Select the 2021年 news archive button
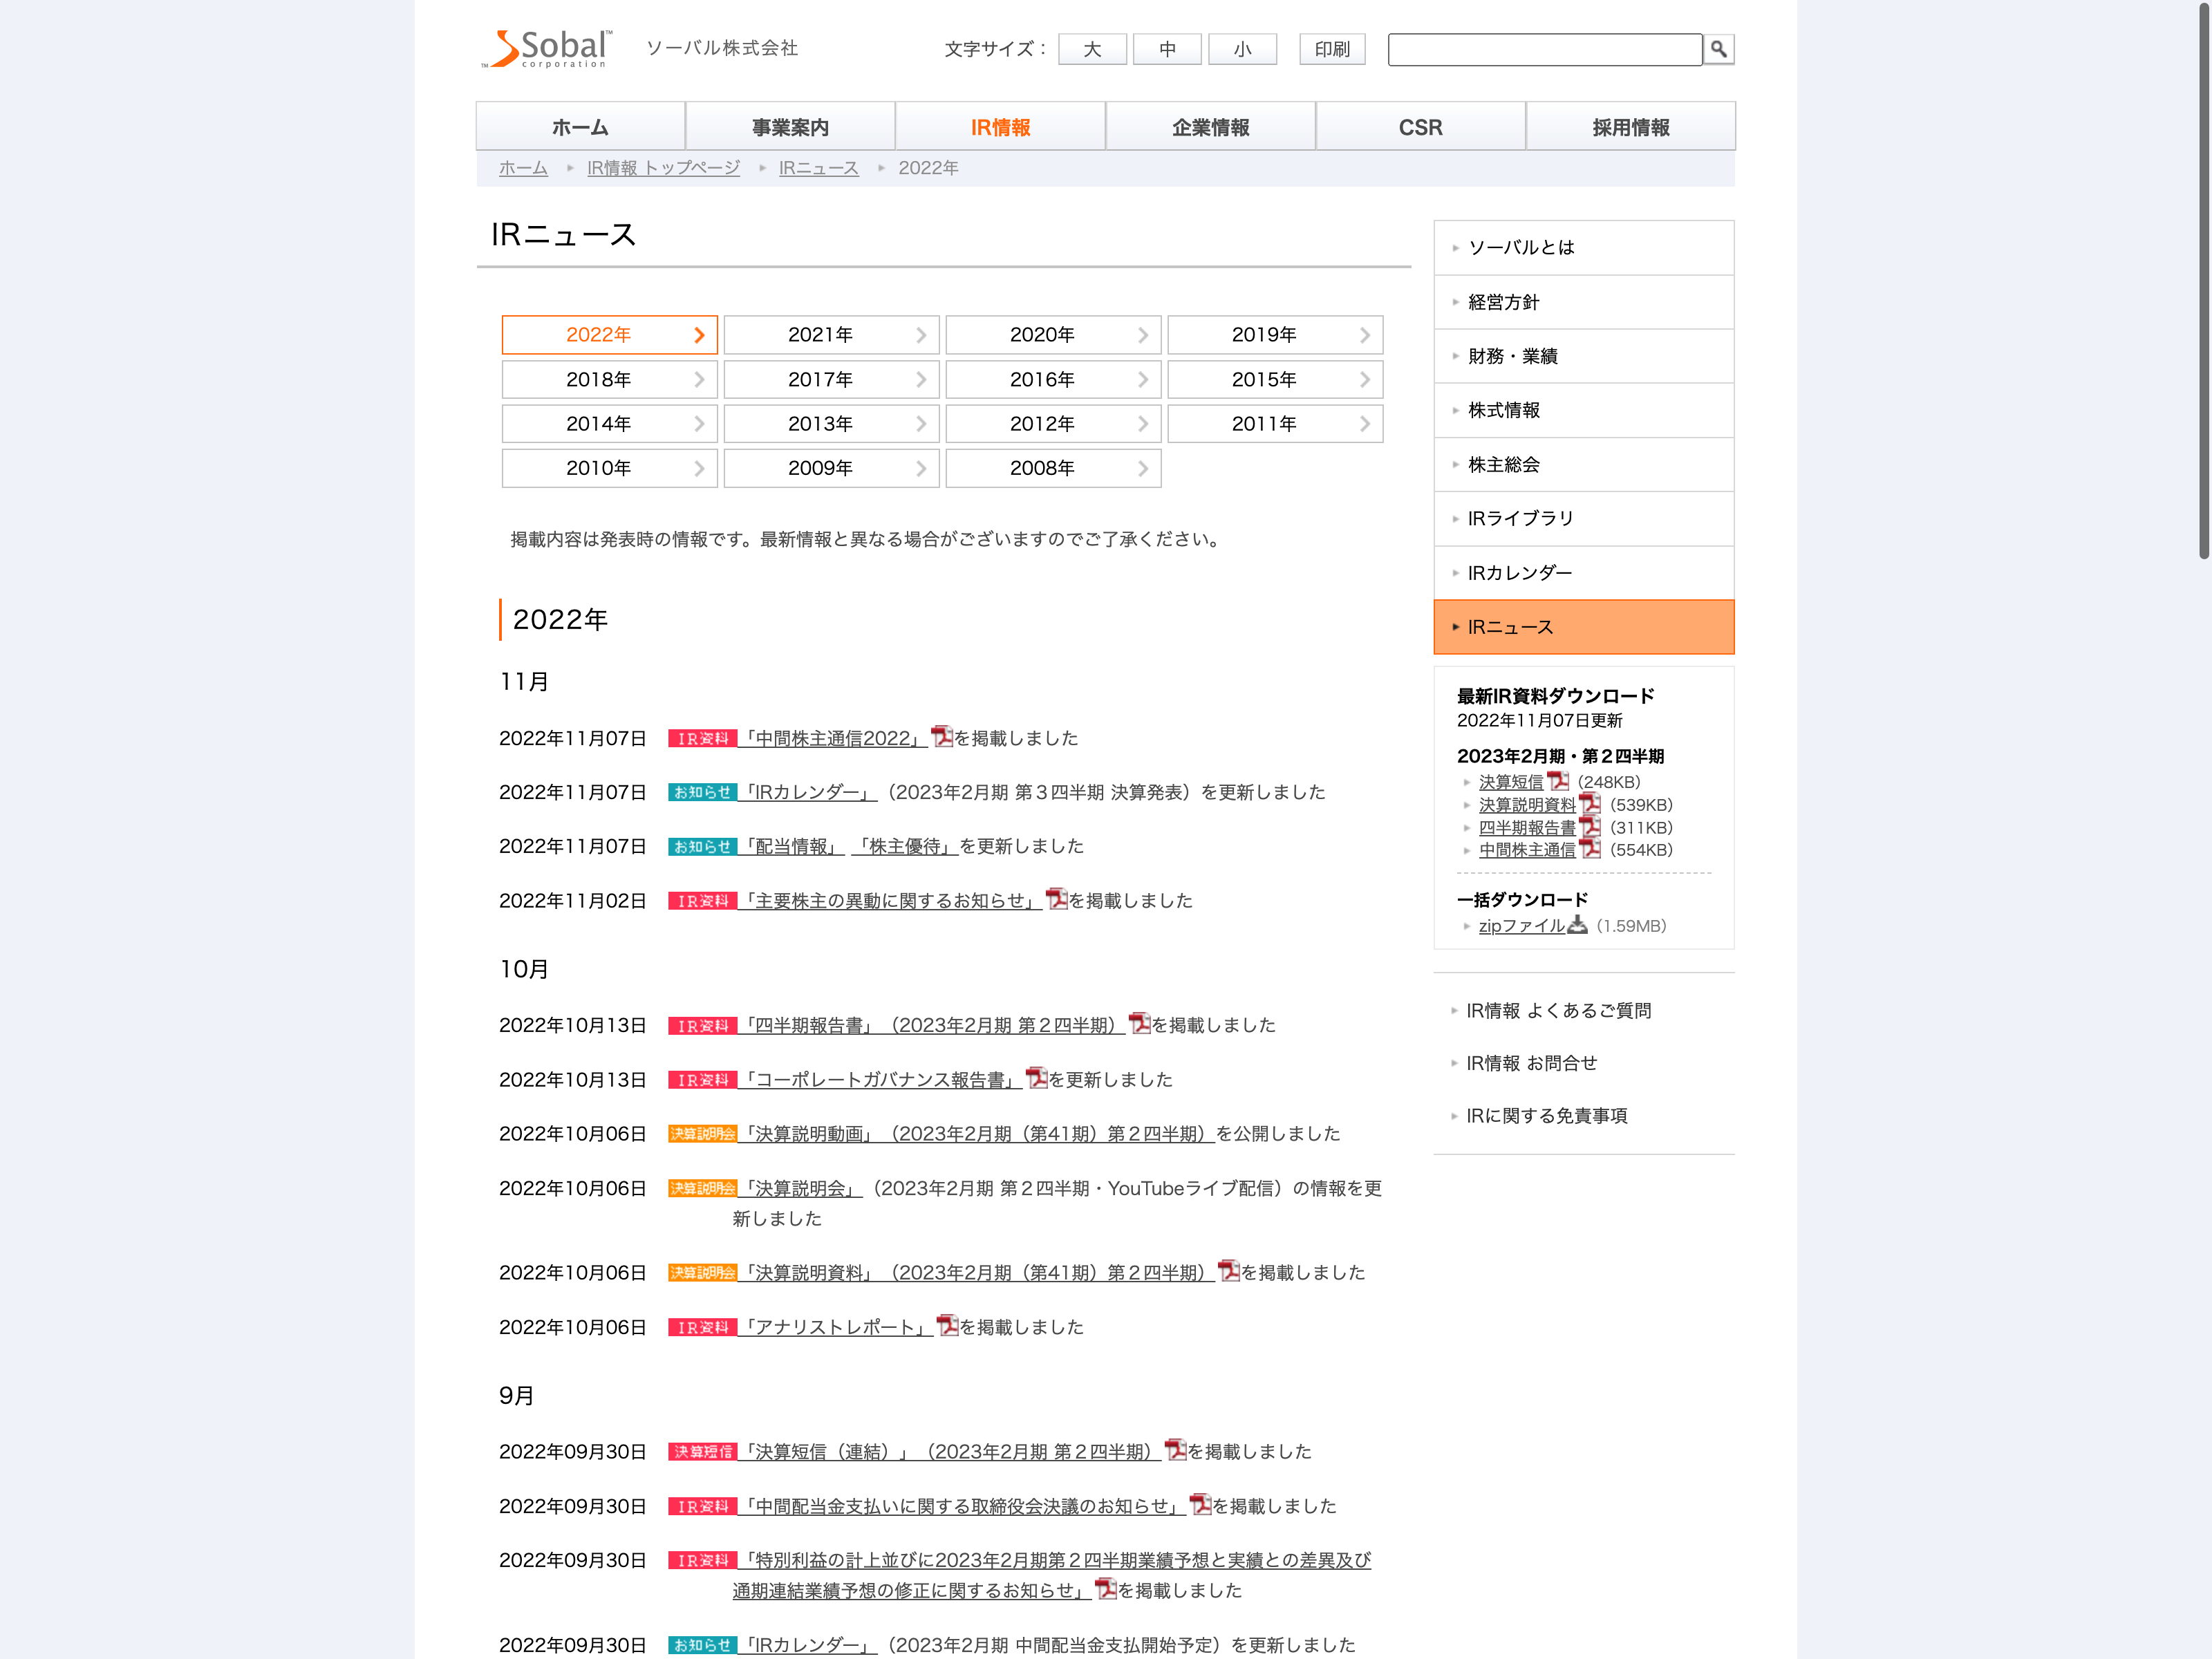2212x1659 pixels. tap(831, 335)
